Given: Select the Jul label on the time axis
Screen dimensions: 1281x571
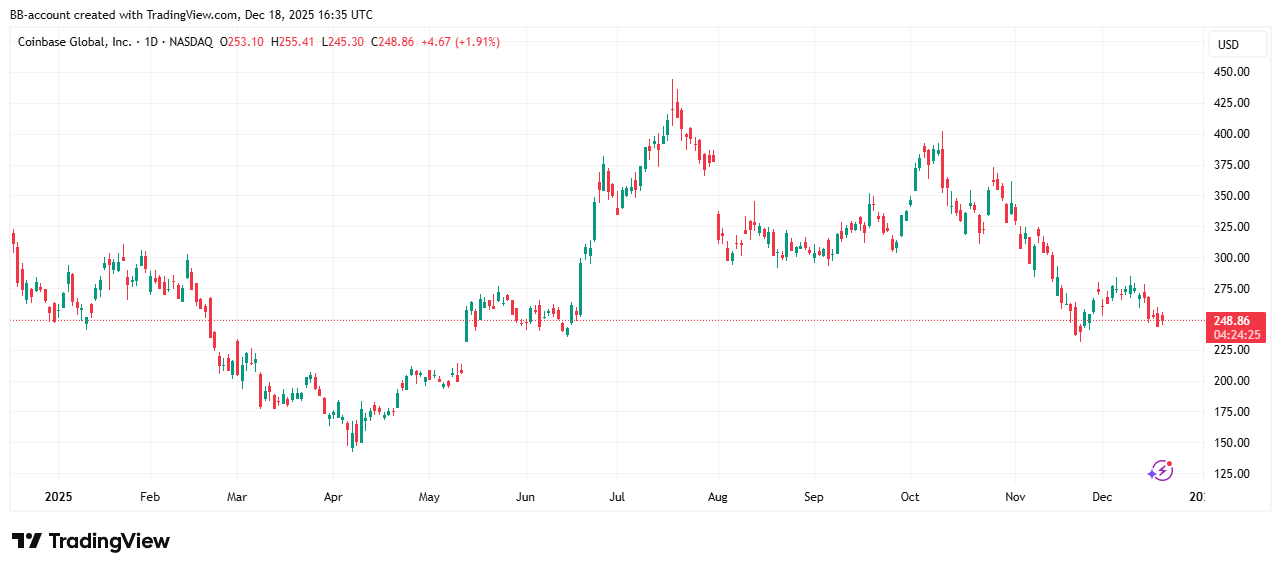Looking at the screenshot, I should point(616,496).
